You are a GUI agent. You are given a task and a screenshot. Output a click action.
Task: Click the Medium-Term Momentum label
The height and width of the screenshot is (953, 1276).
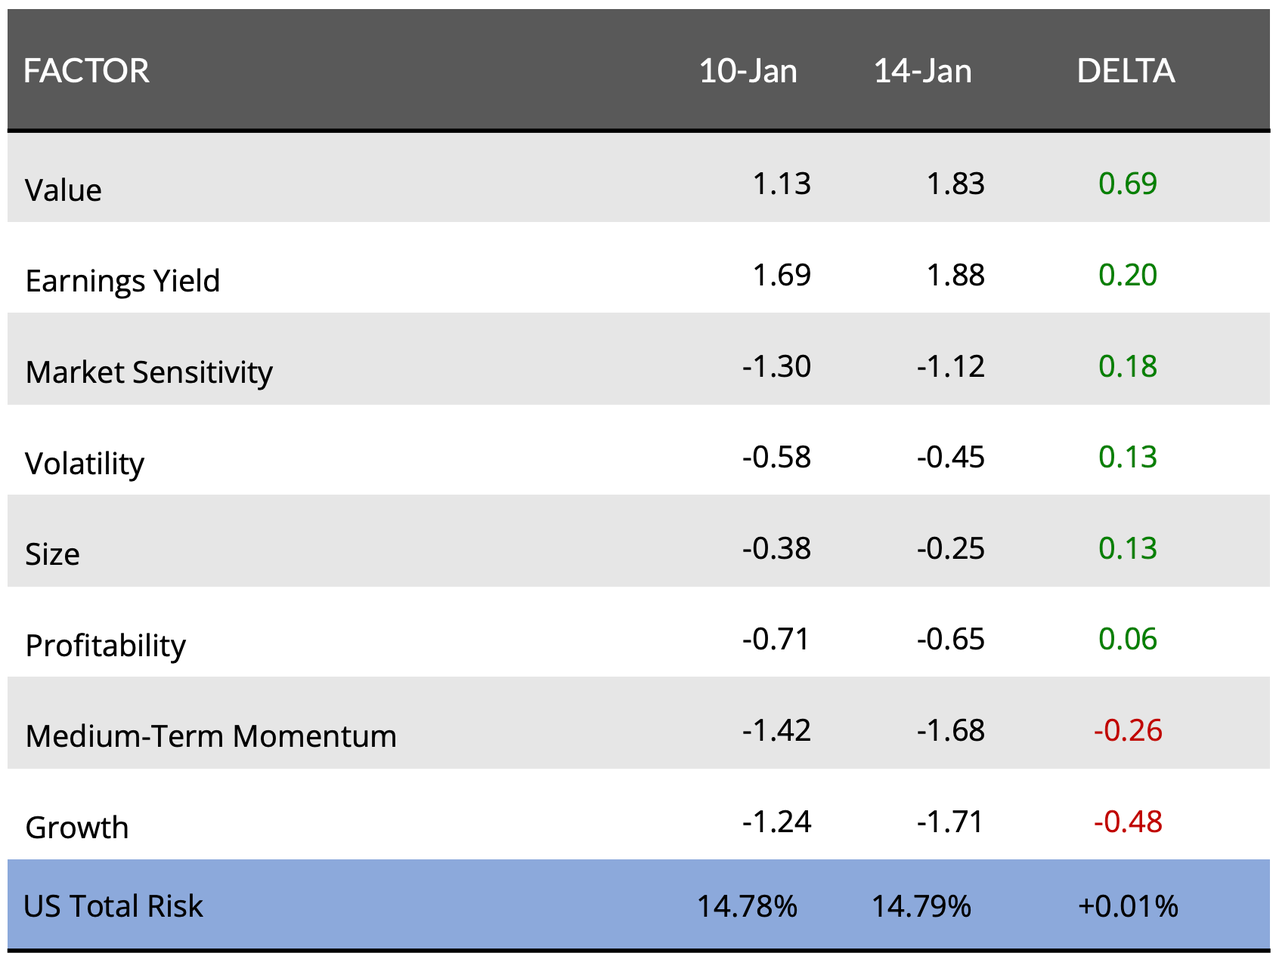tap(210, 736)
